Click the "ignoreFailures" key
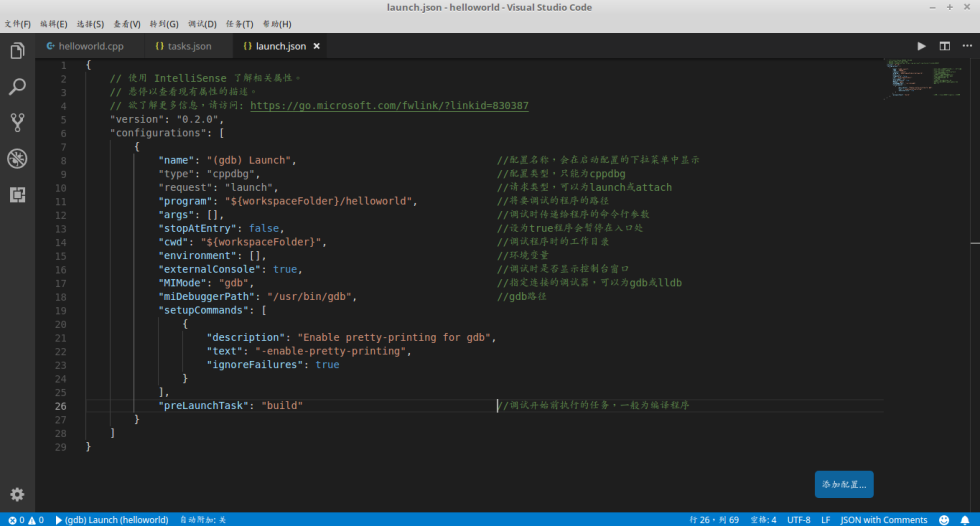Viewport: 980px width, 527px height. point(255,365)
